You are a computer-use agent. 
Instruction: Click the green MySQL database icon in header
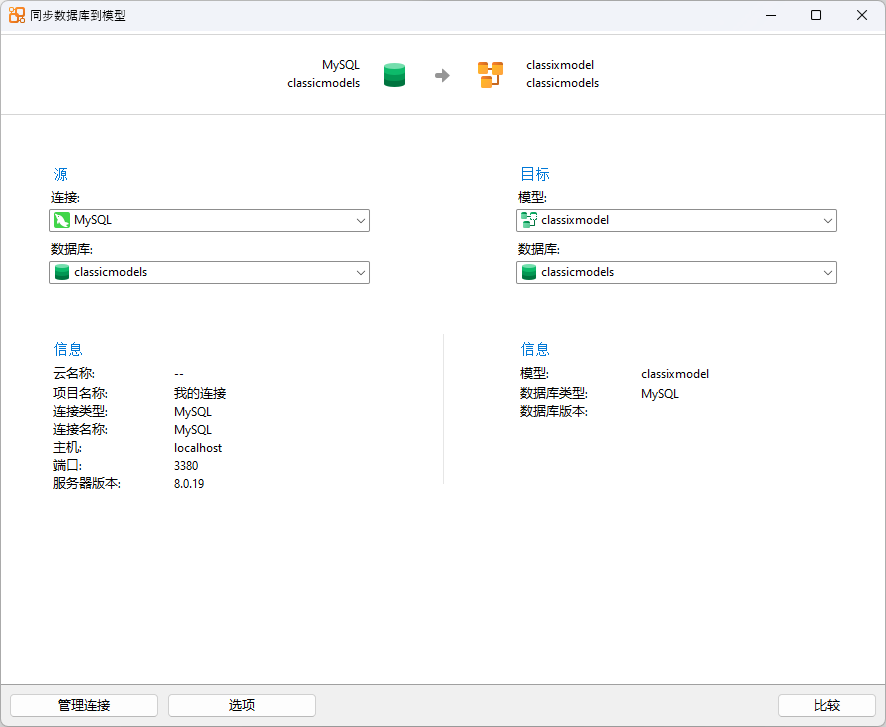(x=394, y=74)
